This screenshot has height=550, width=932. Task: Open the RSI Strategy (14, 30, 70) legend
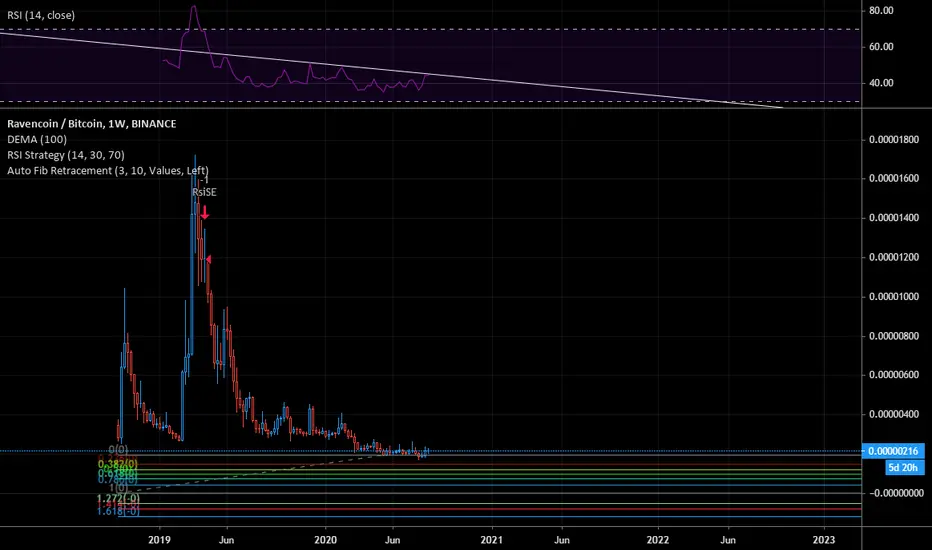(66, 155)
